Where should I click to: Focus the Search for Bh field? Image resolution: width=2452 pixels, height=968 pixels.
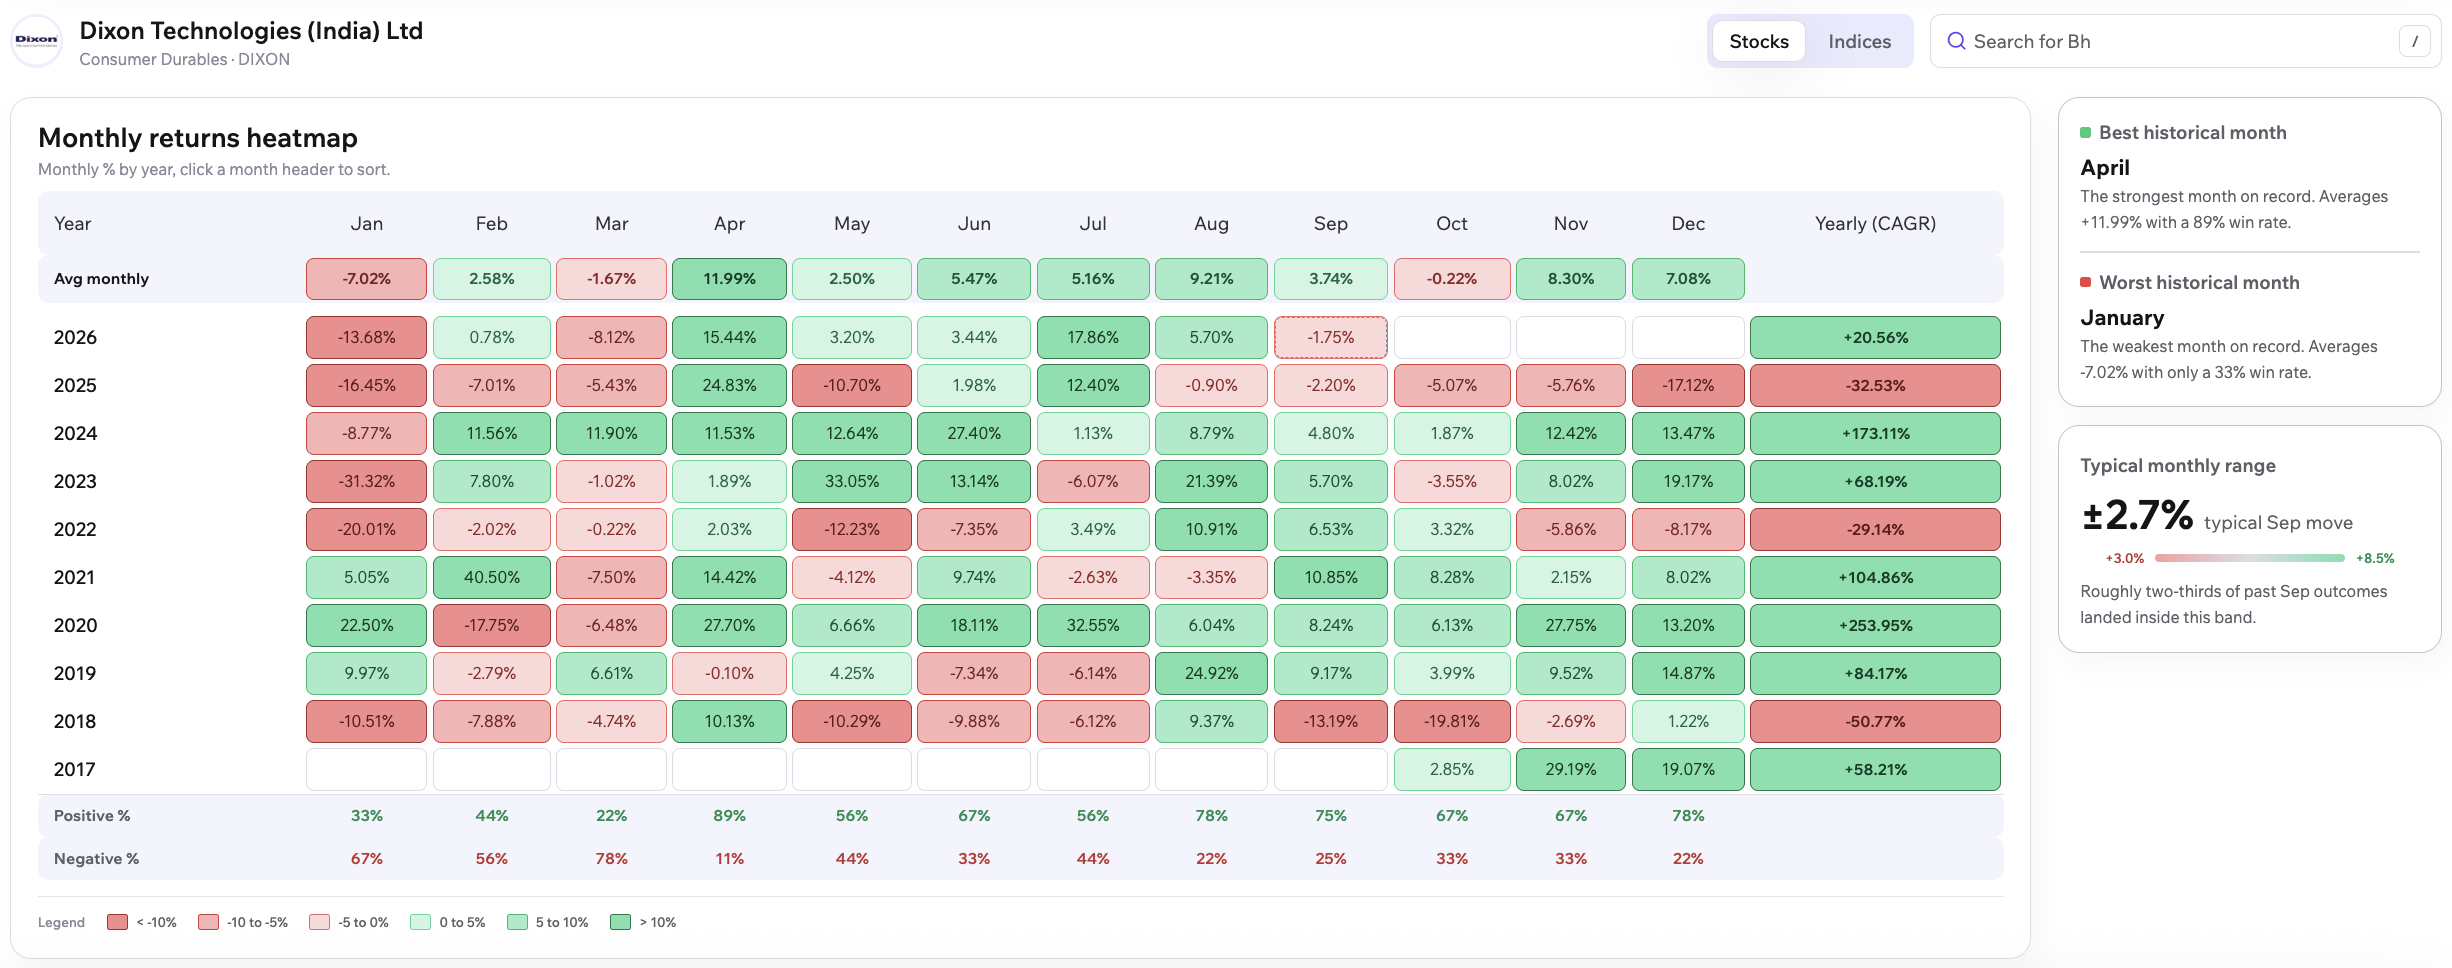(2185, 41)
